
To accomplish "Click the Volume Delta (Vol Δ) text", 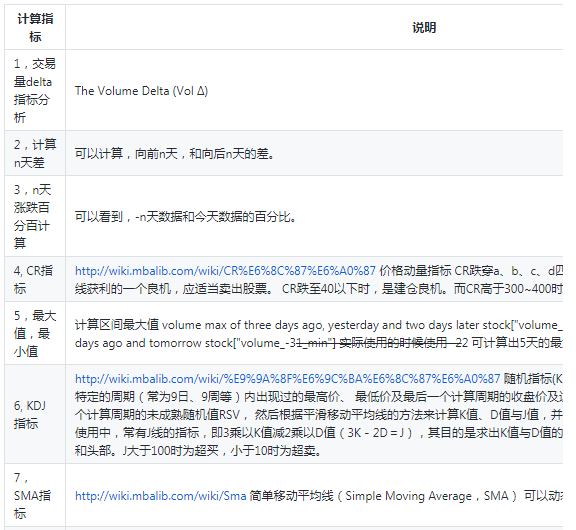I will [x=141, y=91].
